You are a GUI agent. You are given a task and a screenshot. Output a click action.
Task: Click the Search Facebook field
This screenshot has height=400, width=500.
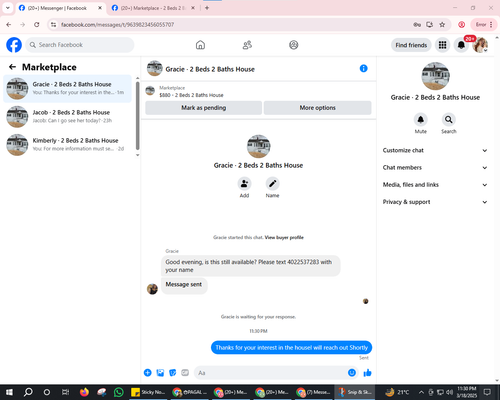[x=80, y=45]
